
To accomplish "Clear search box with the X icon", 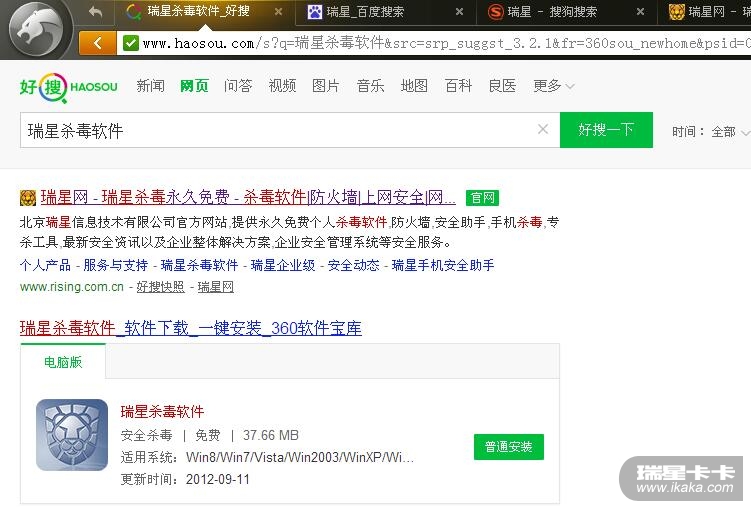I will [x=543, y=129].
